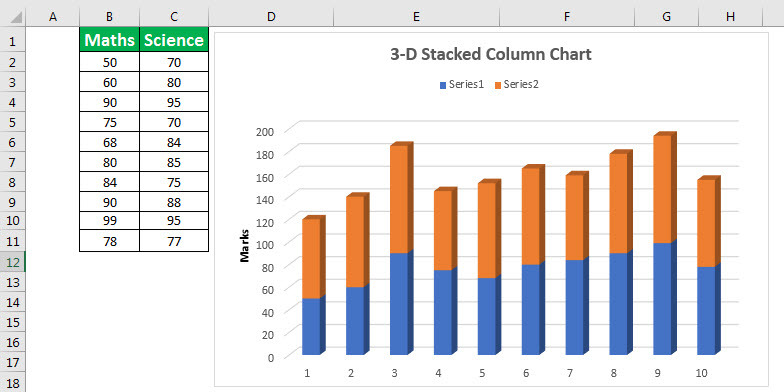The image size is (784, 392).
Task: Select the blue segment of column 3
Action: click(x=399, y=304)
